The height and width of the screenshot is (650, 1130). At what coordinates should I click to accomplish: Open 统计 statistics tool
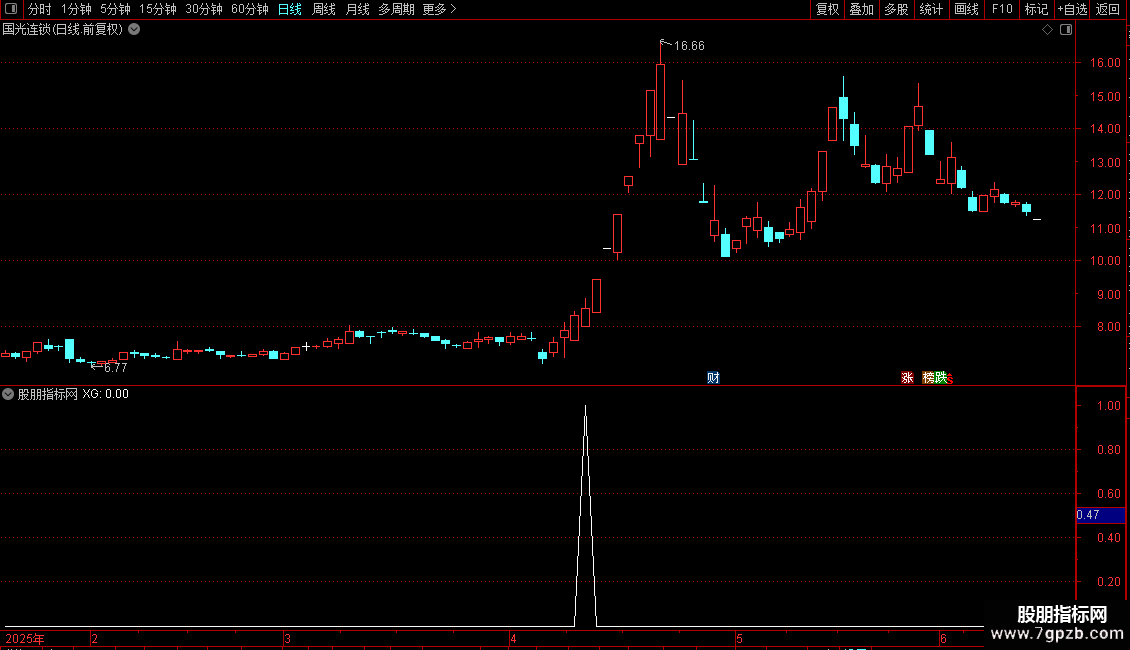[931, 9]
